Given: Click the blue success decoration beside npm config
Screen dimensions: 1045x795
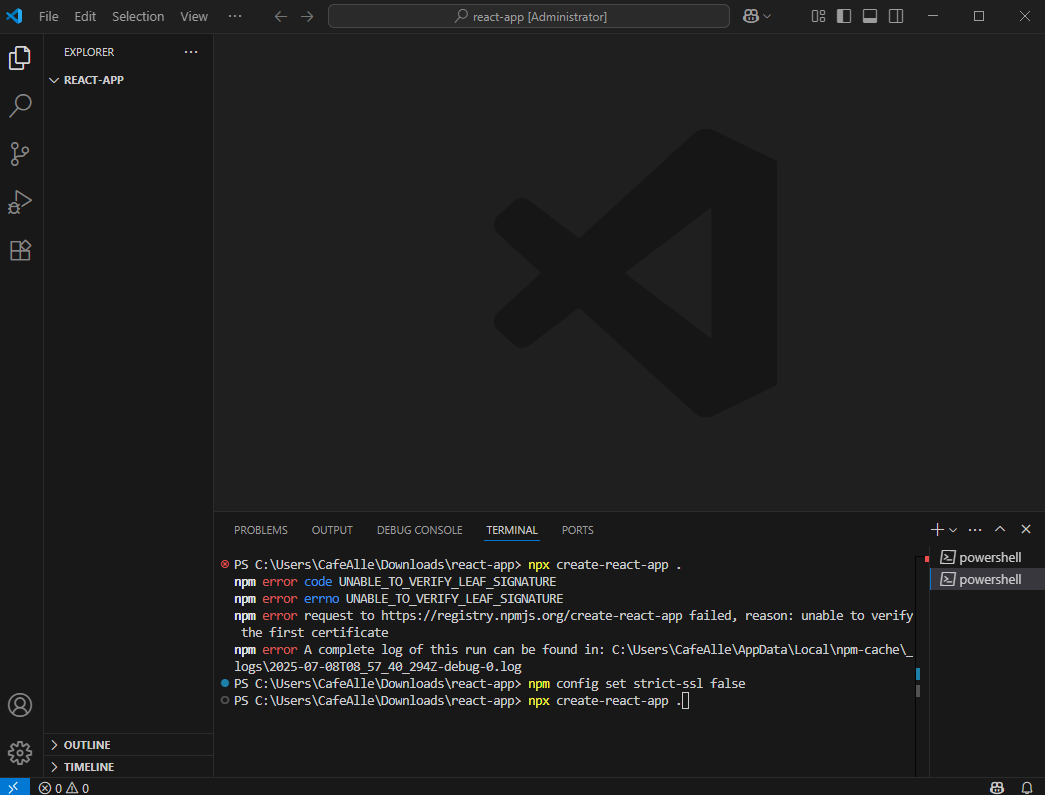Looking at the screenshot, I should coord(225,683).
